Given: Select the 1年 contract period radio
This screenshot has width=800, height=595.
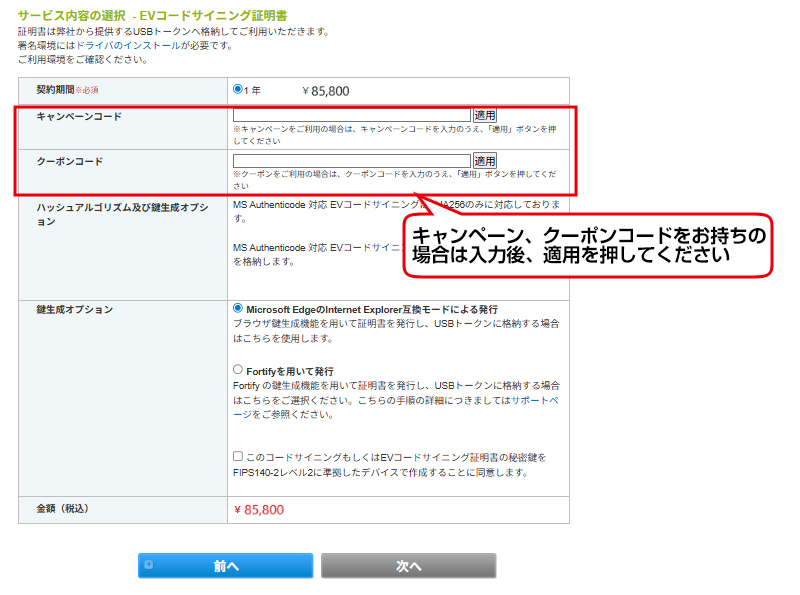Looking at the screenshot, I should 238,89.
